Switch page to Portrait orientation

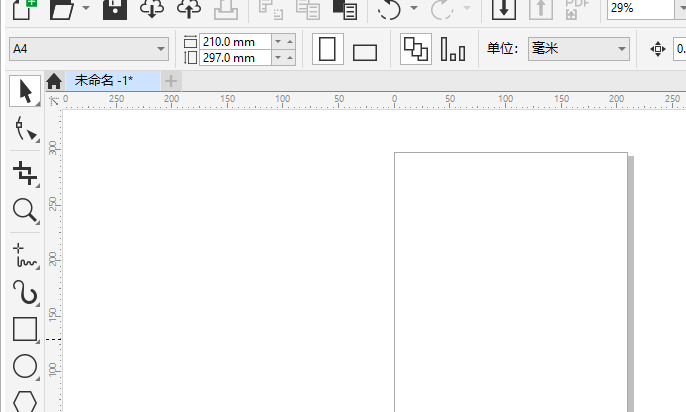[x=328, y=49]
